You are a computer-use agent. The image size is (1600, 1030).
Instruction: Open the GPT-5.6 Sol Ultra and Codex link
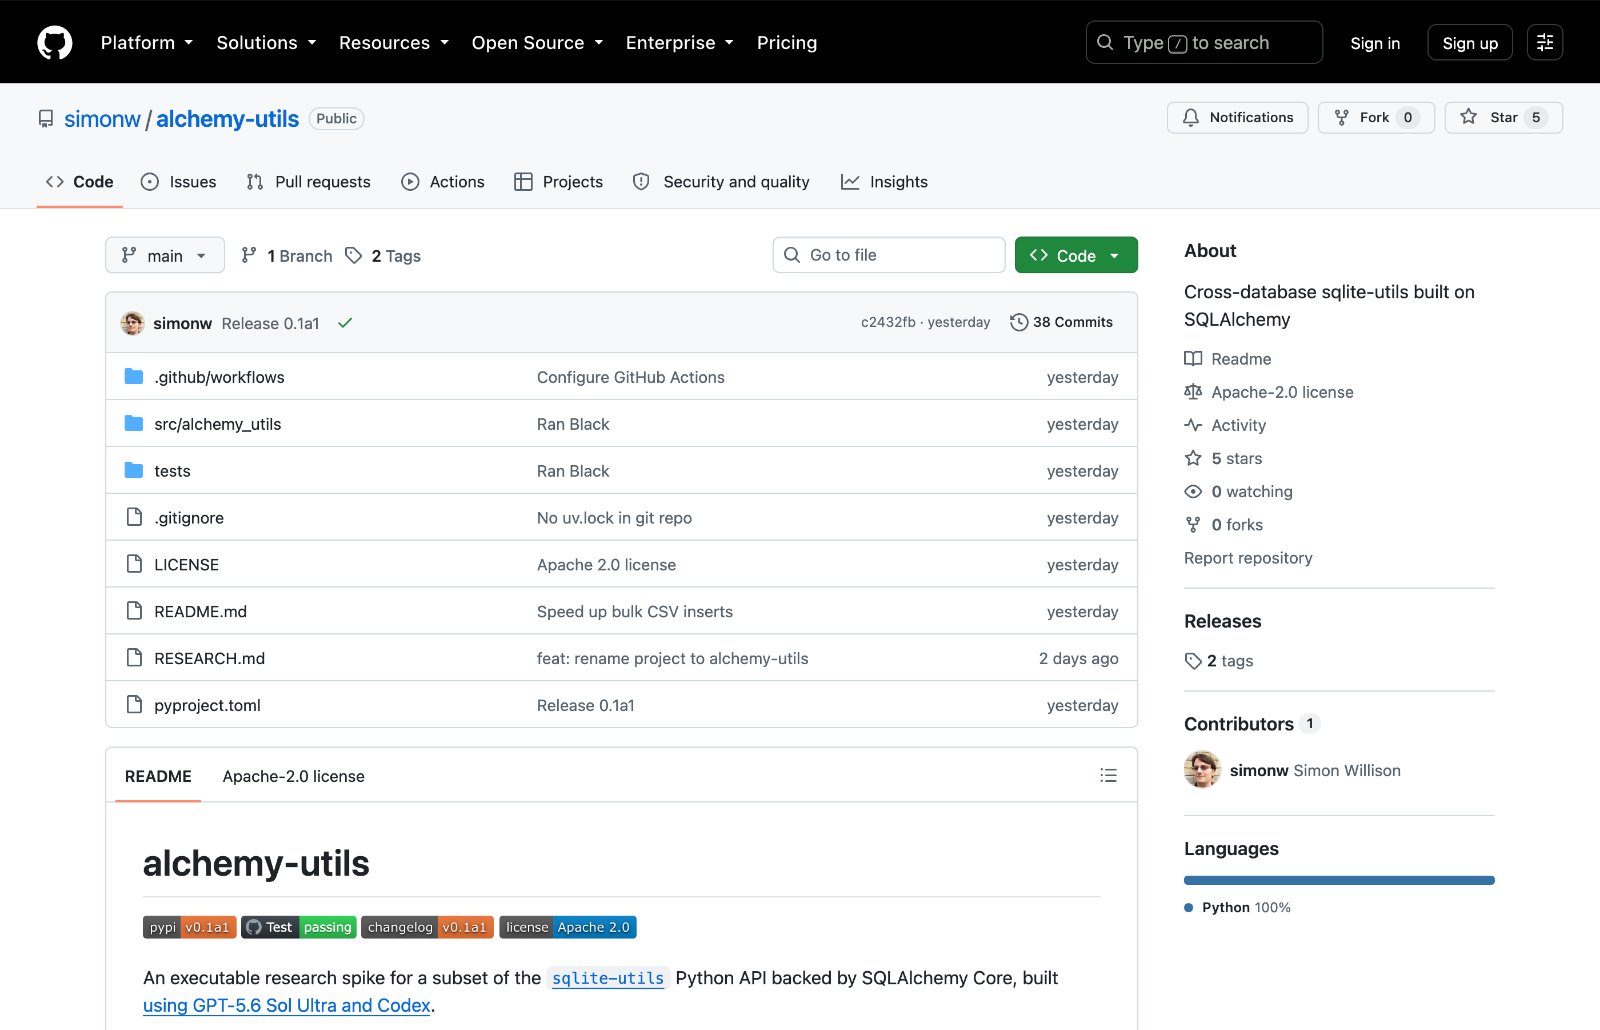click(x=287, y=1005)
